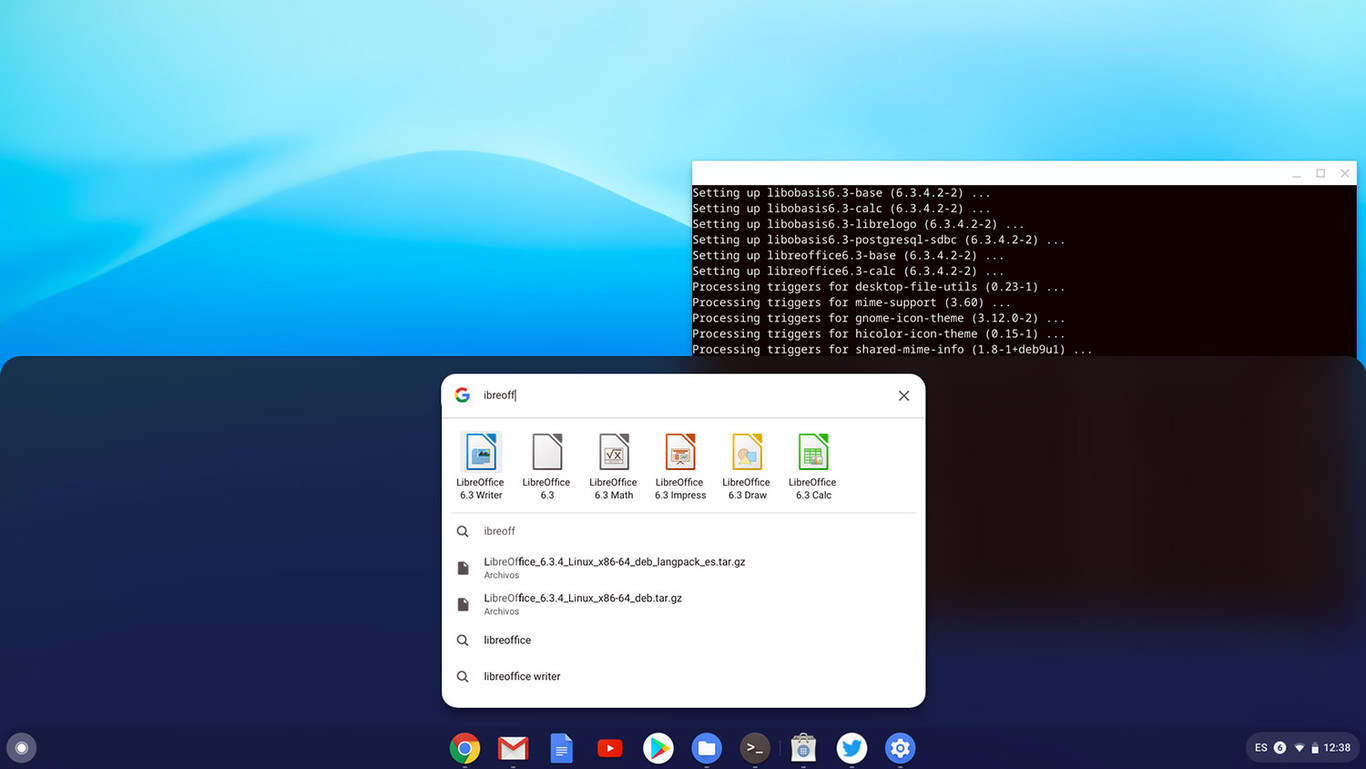Image resolution: width=1366 pixels, height=769 pixels.
Task: Clear the search query with the X
Action: (903, 395)
